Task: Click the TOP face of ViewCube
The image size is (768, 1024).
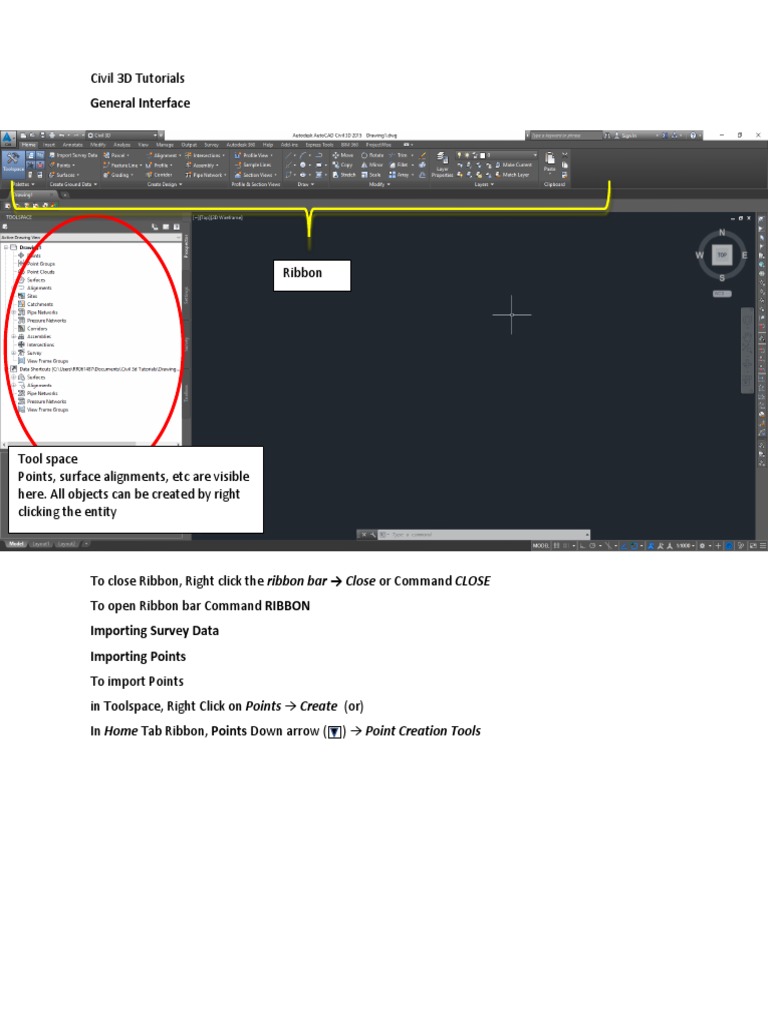Action: point(722,255)
